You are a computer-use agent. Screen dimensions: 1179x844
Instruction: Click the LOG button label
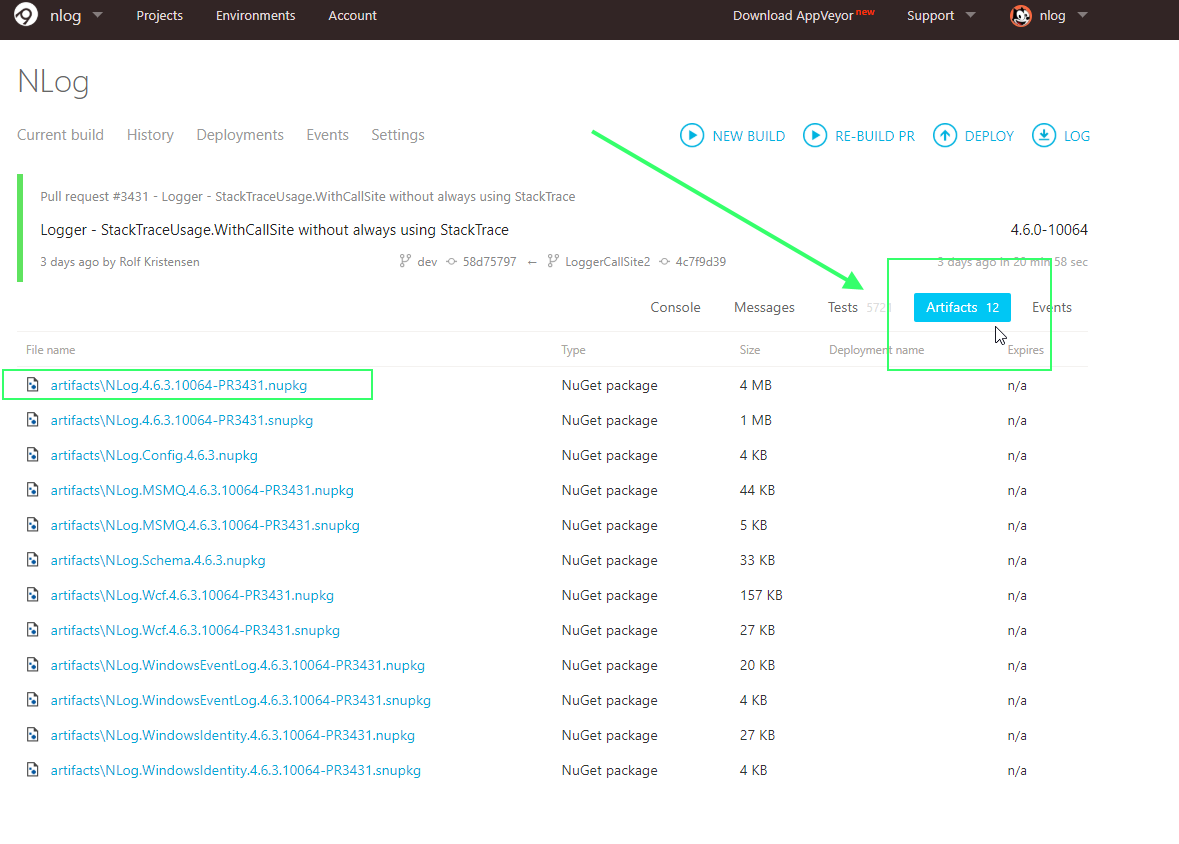(1077, 136)
